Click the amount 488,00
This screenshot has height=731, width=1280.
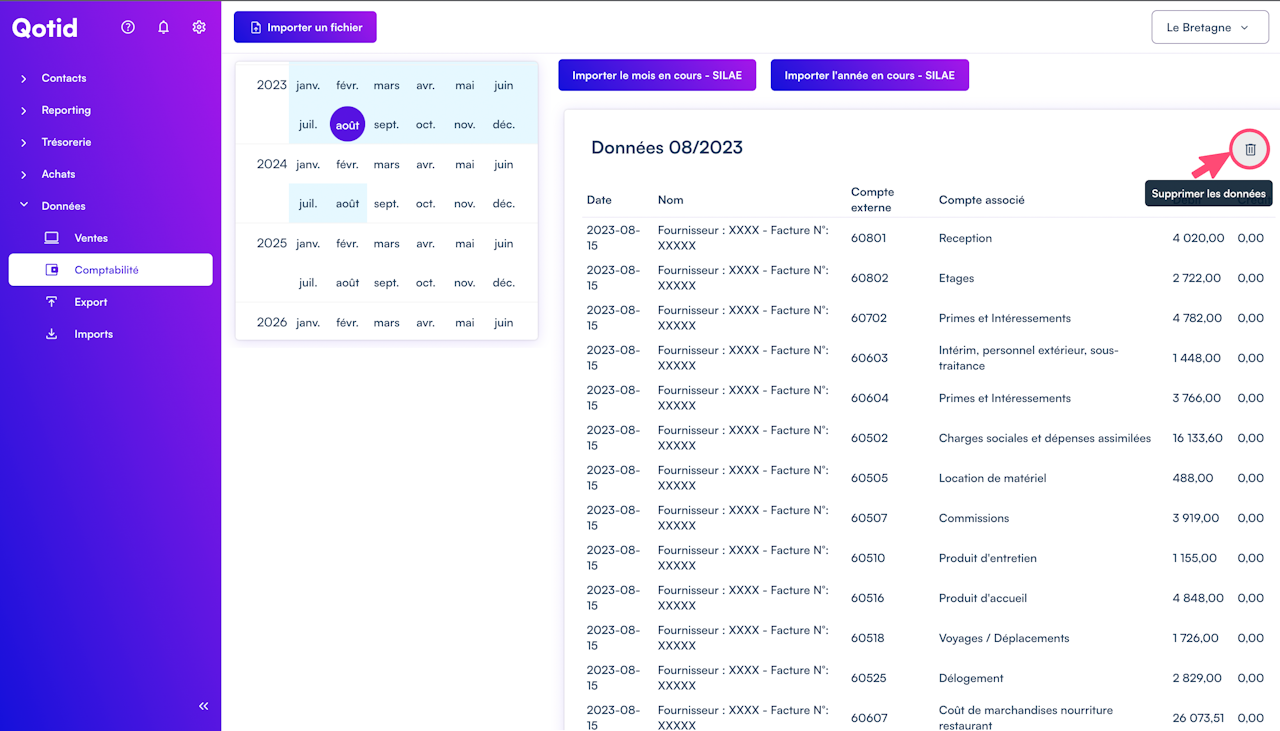point(1193,478)
